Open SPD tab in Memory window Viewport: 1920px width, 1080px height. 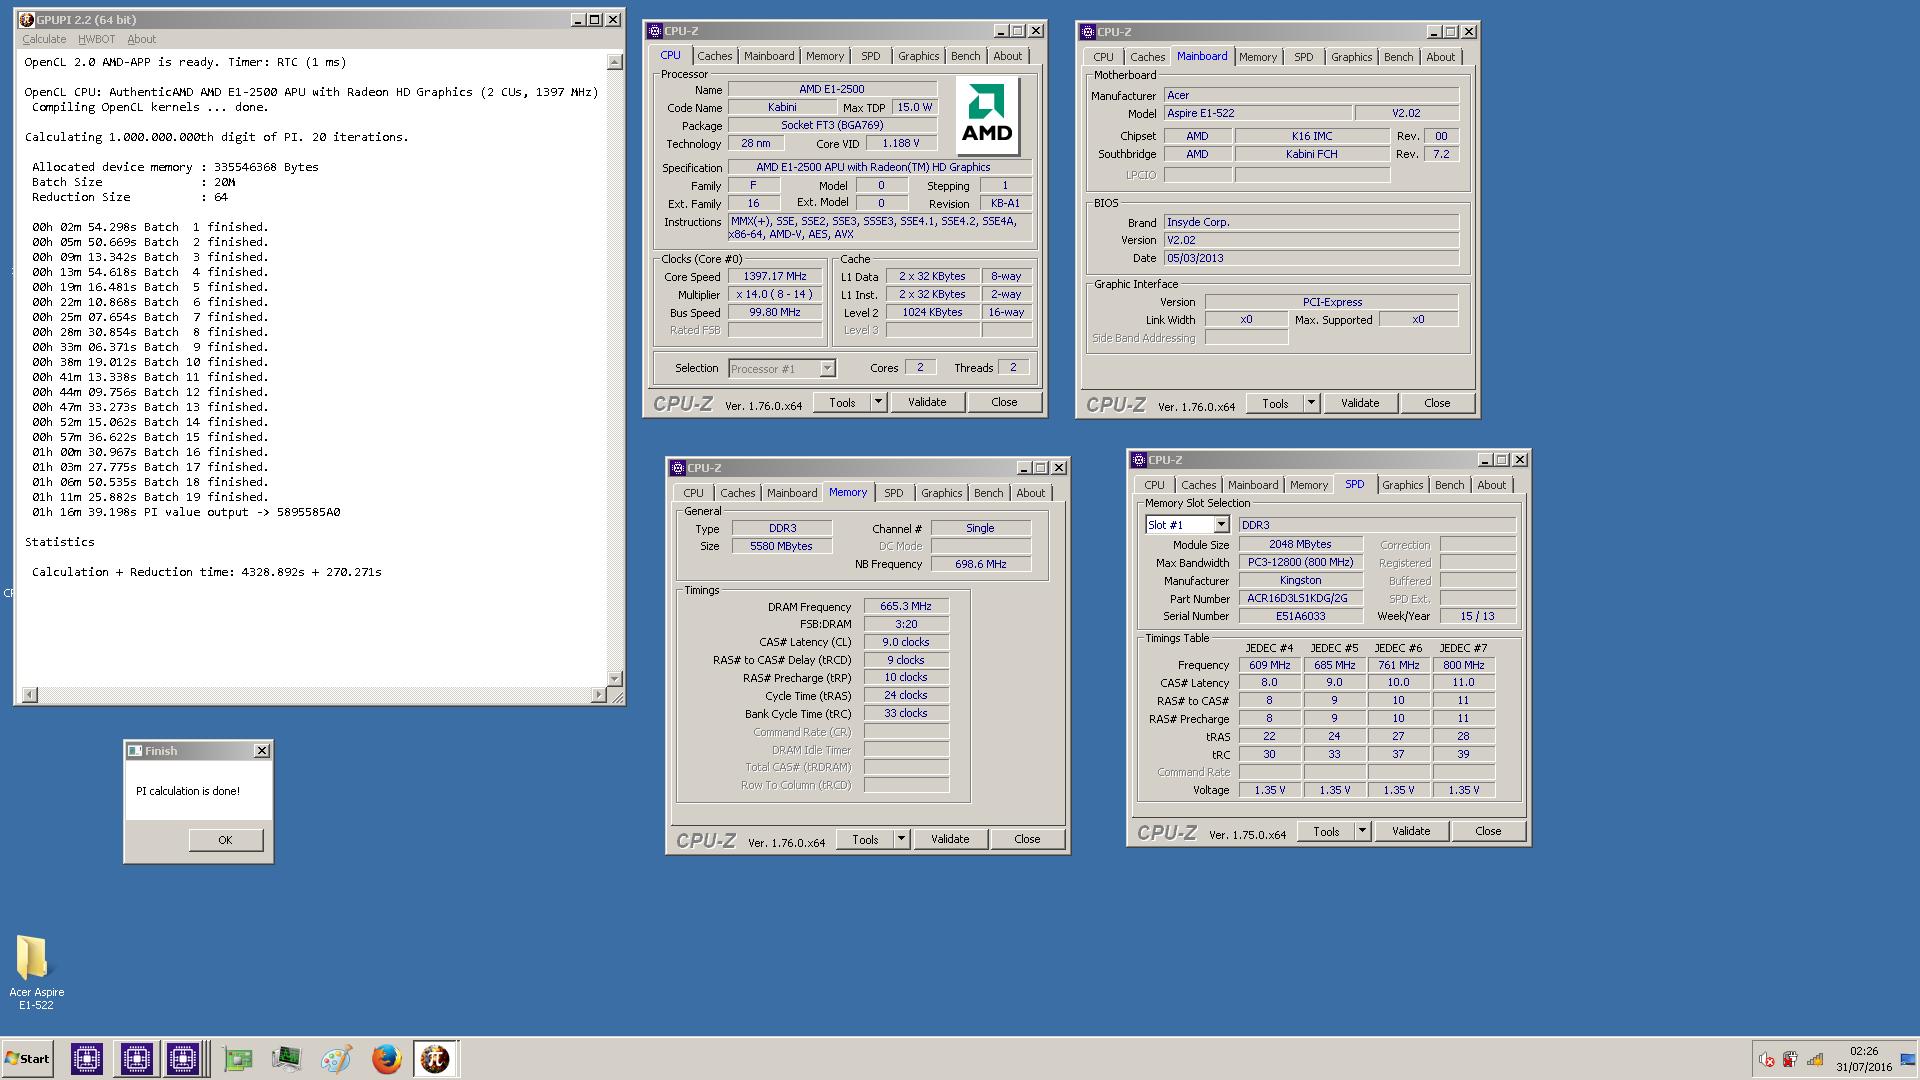pos(893,493)
